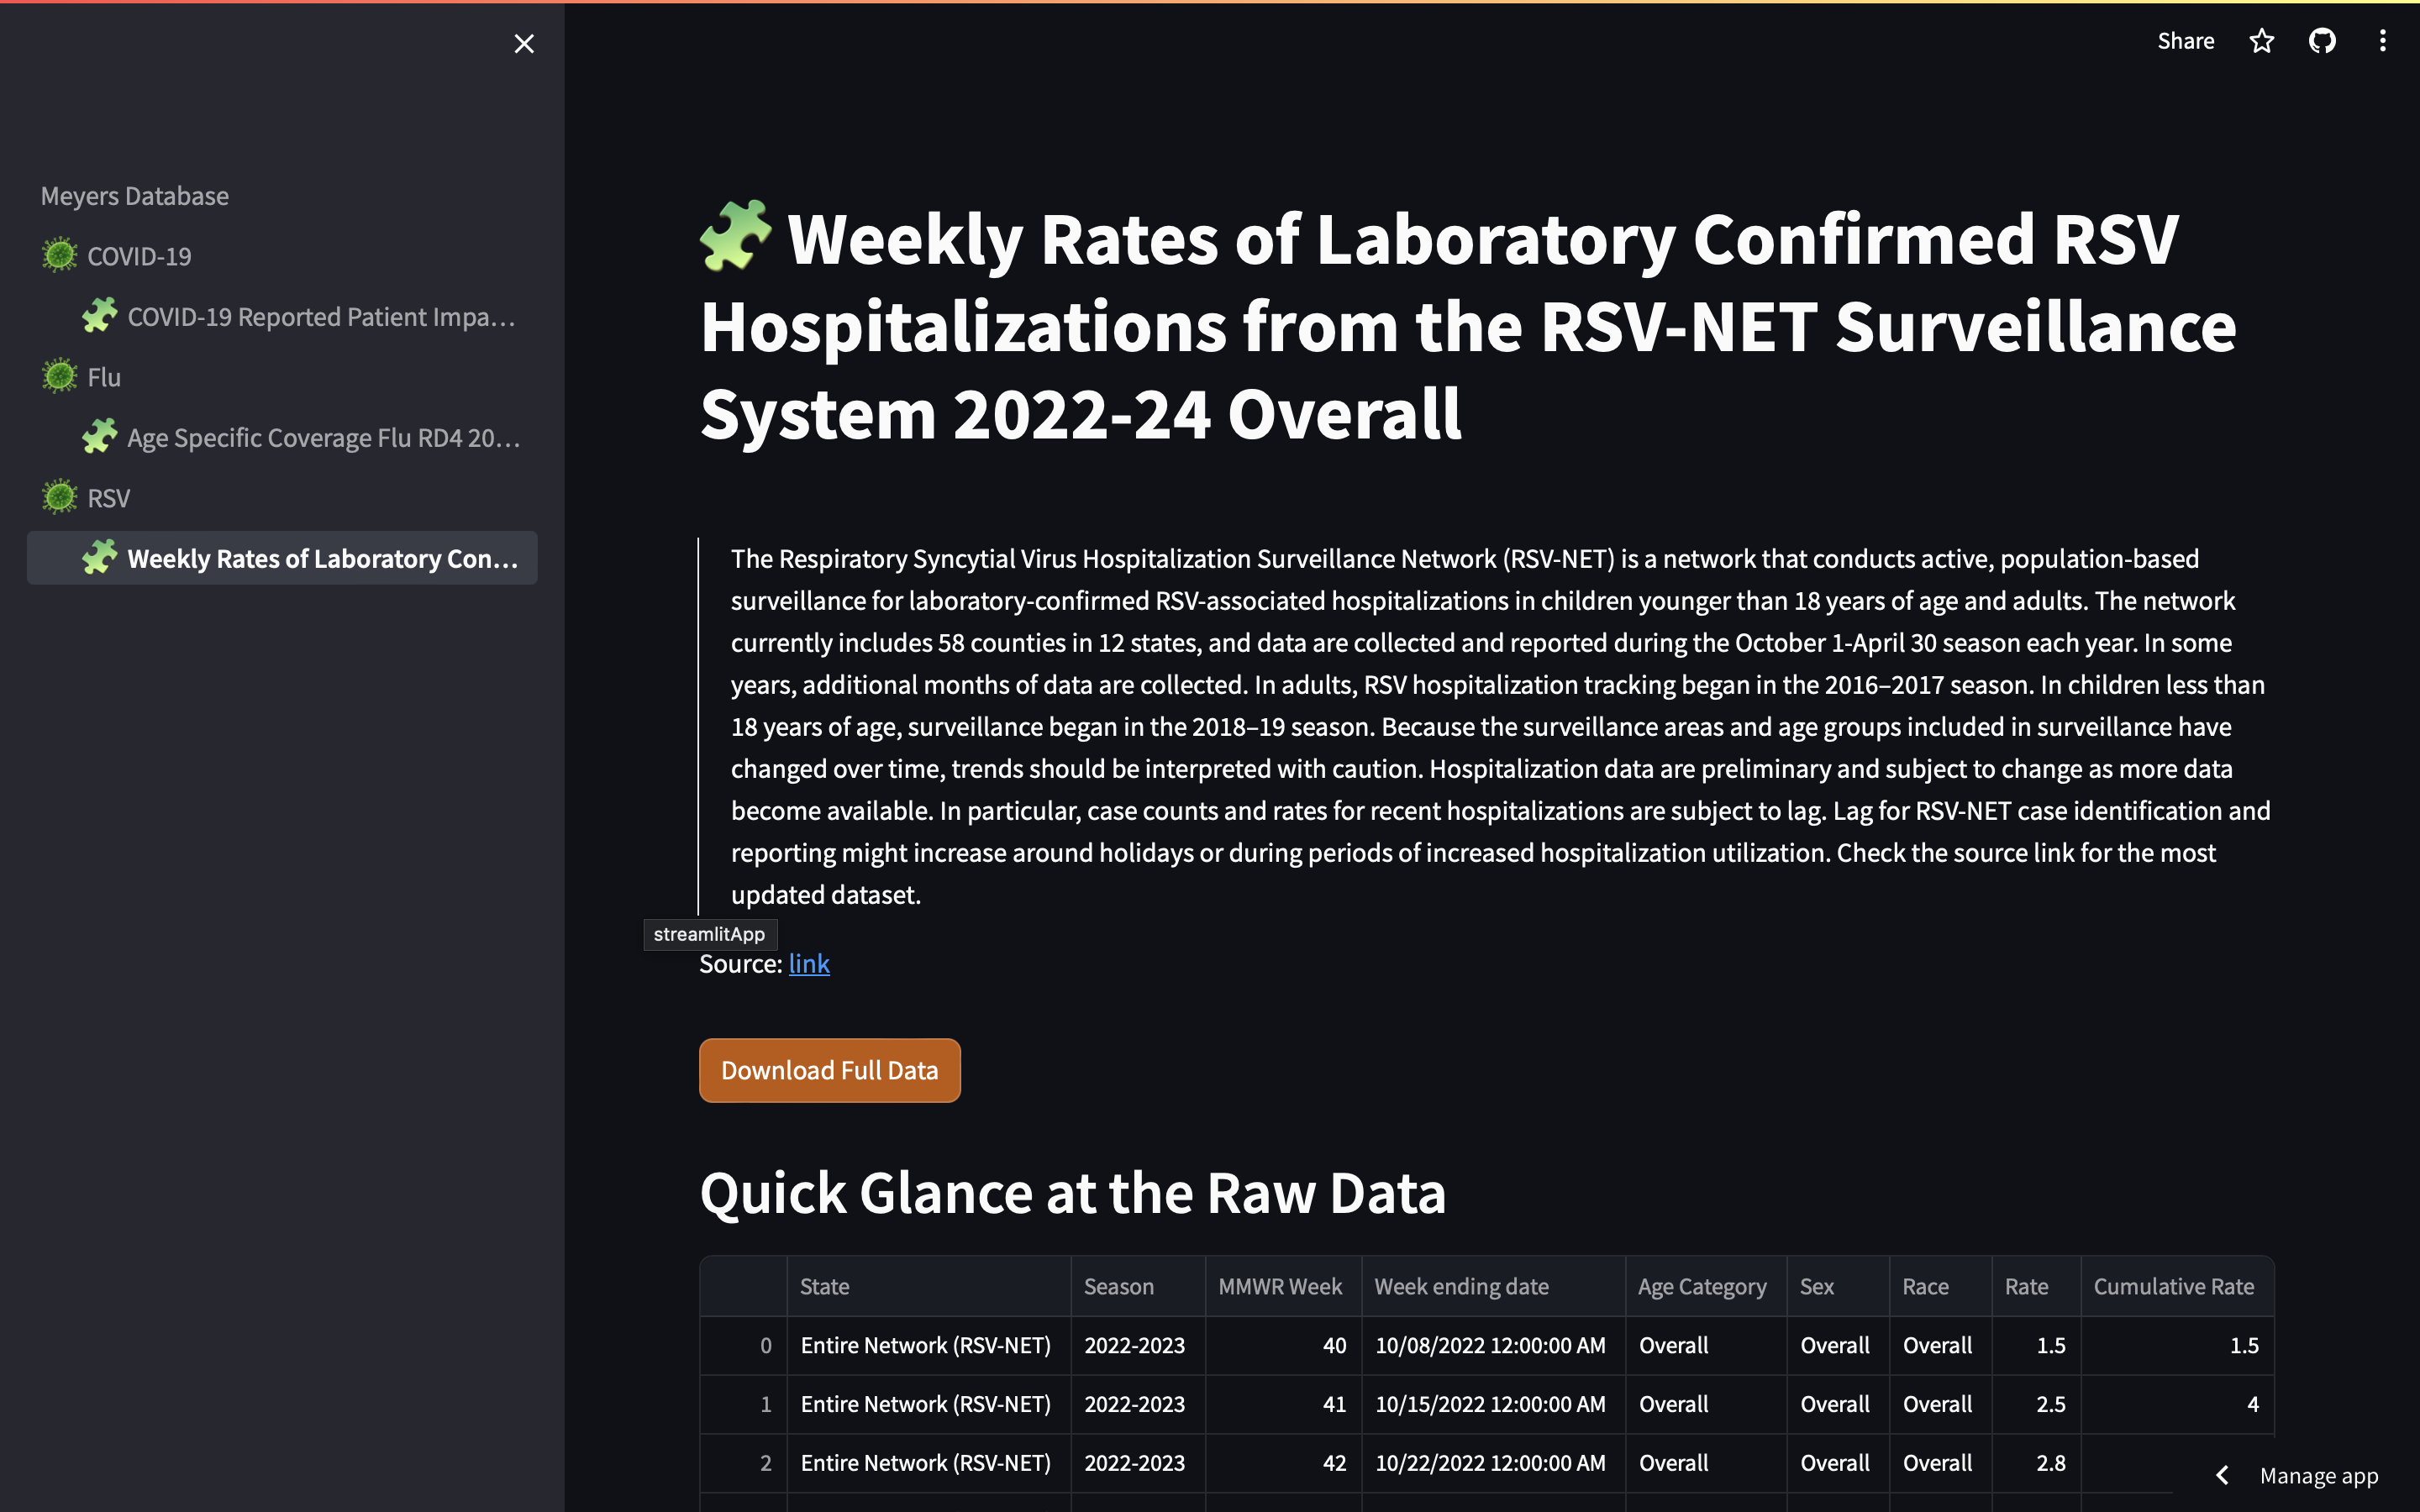Click the source 'link' hyperlink
2420x1512 pixels.
click(807, 963)
